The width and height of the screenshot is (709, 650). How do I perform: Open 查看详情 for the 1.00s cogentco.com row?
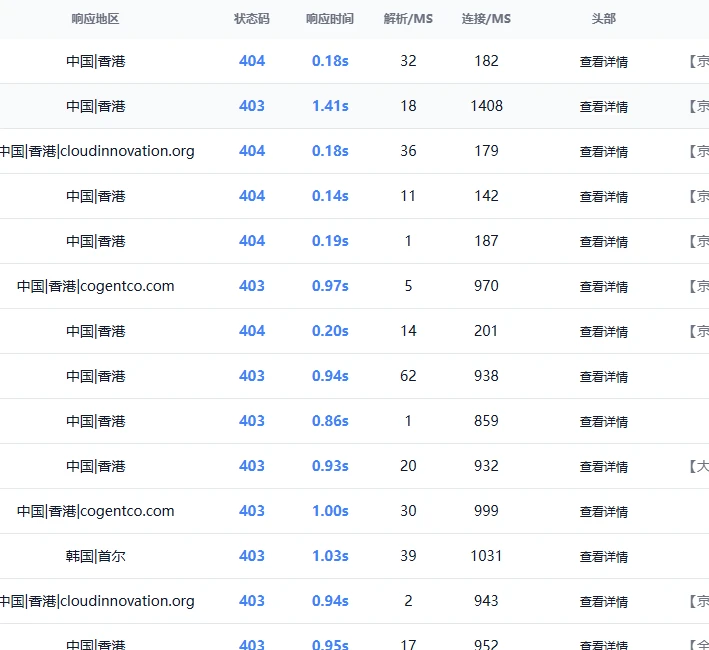tap(604, 512)
